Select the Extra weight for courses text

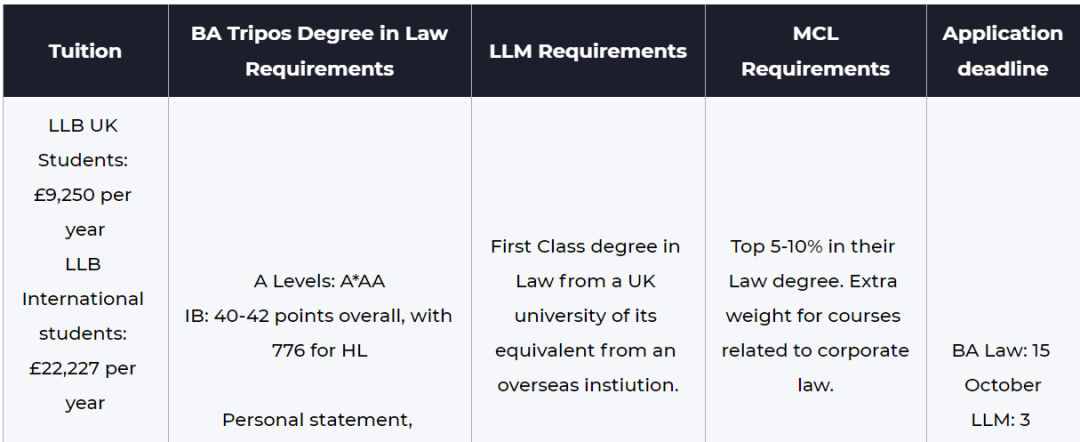click(x=815, y=298)
